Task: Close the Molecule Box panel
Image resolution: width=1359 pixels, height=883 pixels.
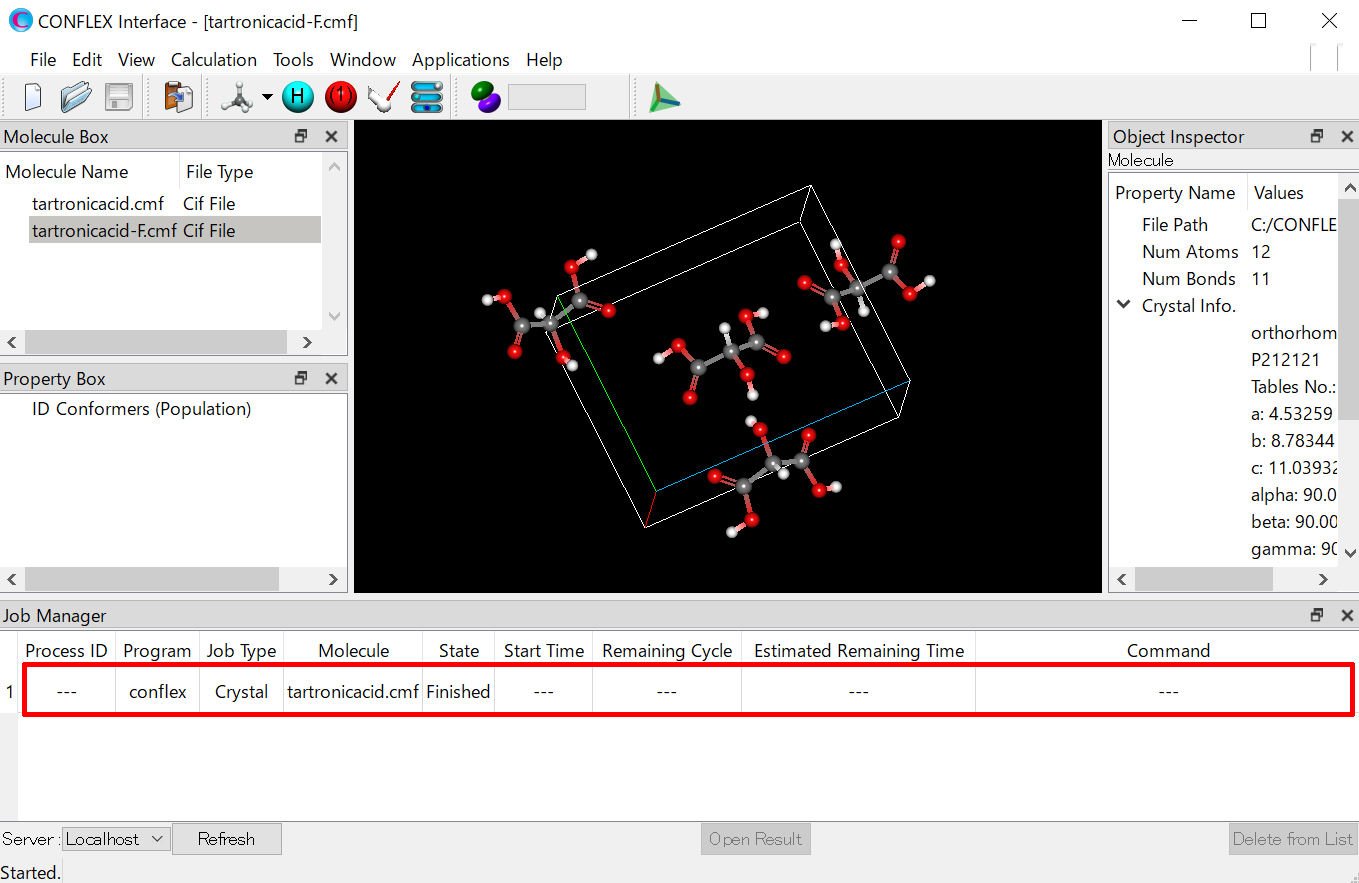Action: point(332,137)
